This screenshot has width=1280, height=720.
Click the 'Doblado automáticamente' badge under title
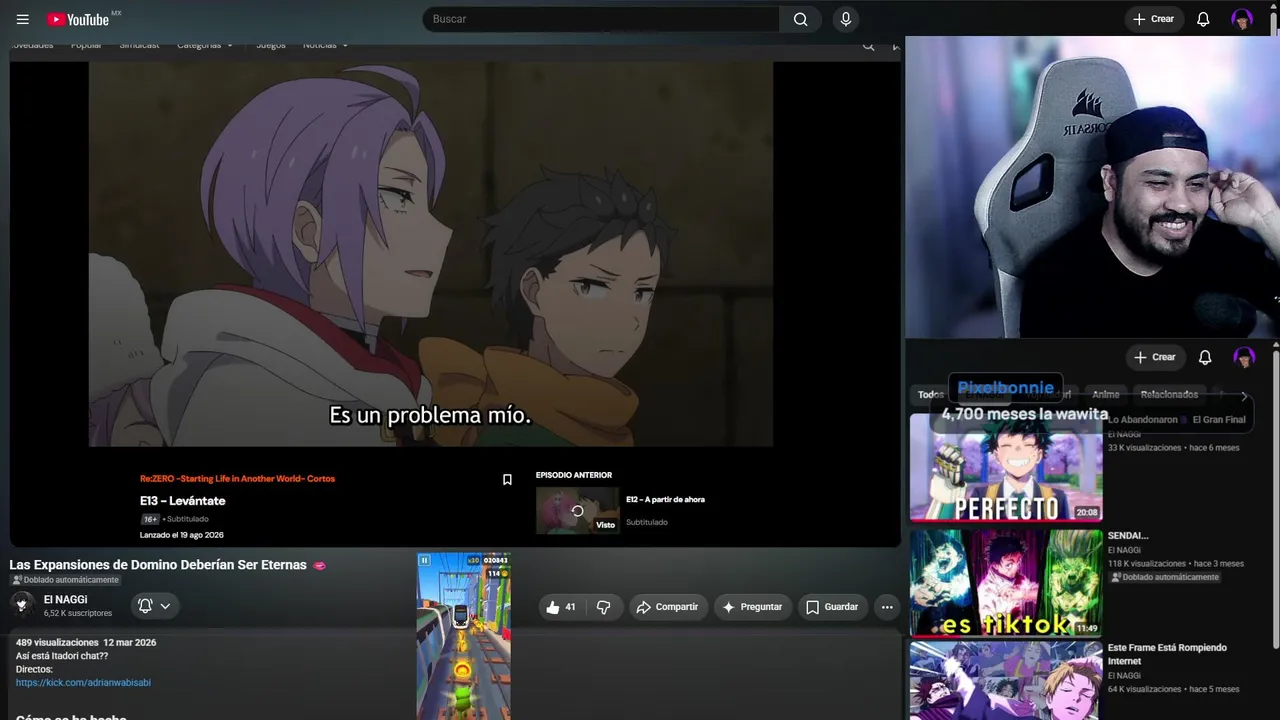(x=65, y=580)
